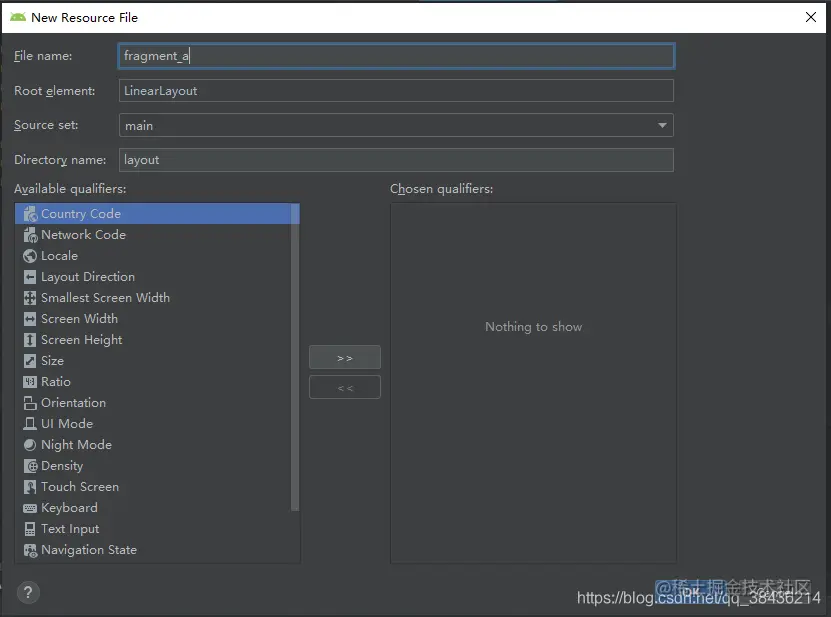Click the Screen Height icon
The width and height of the screenshot is (831, 617).
[30, 340]
